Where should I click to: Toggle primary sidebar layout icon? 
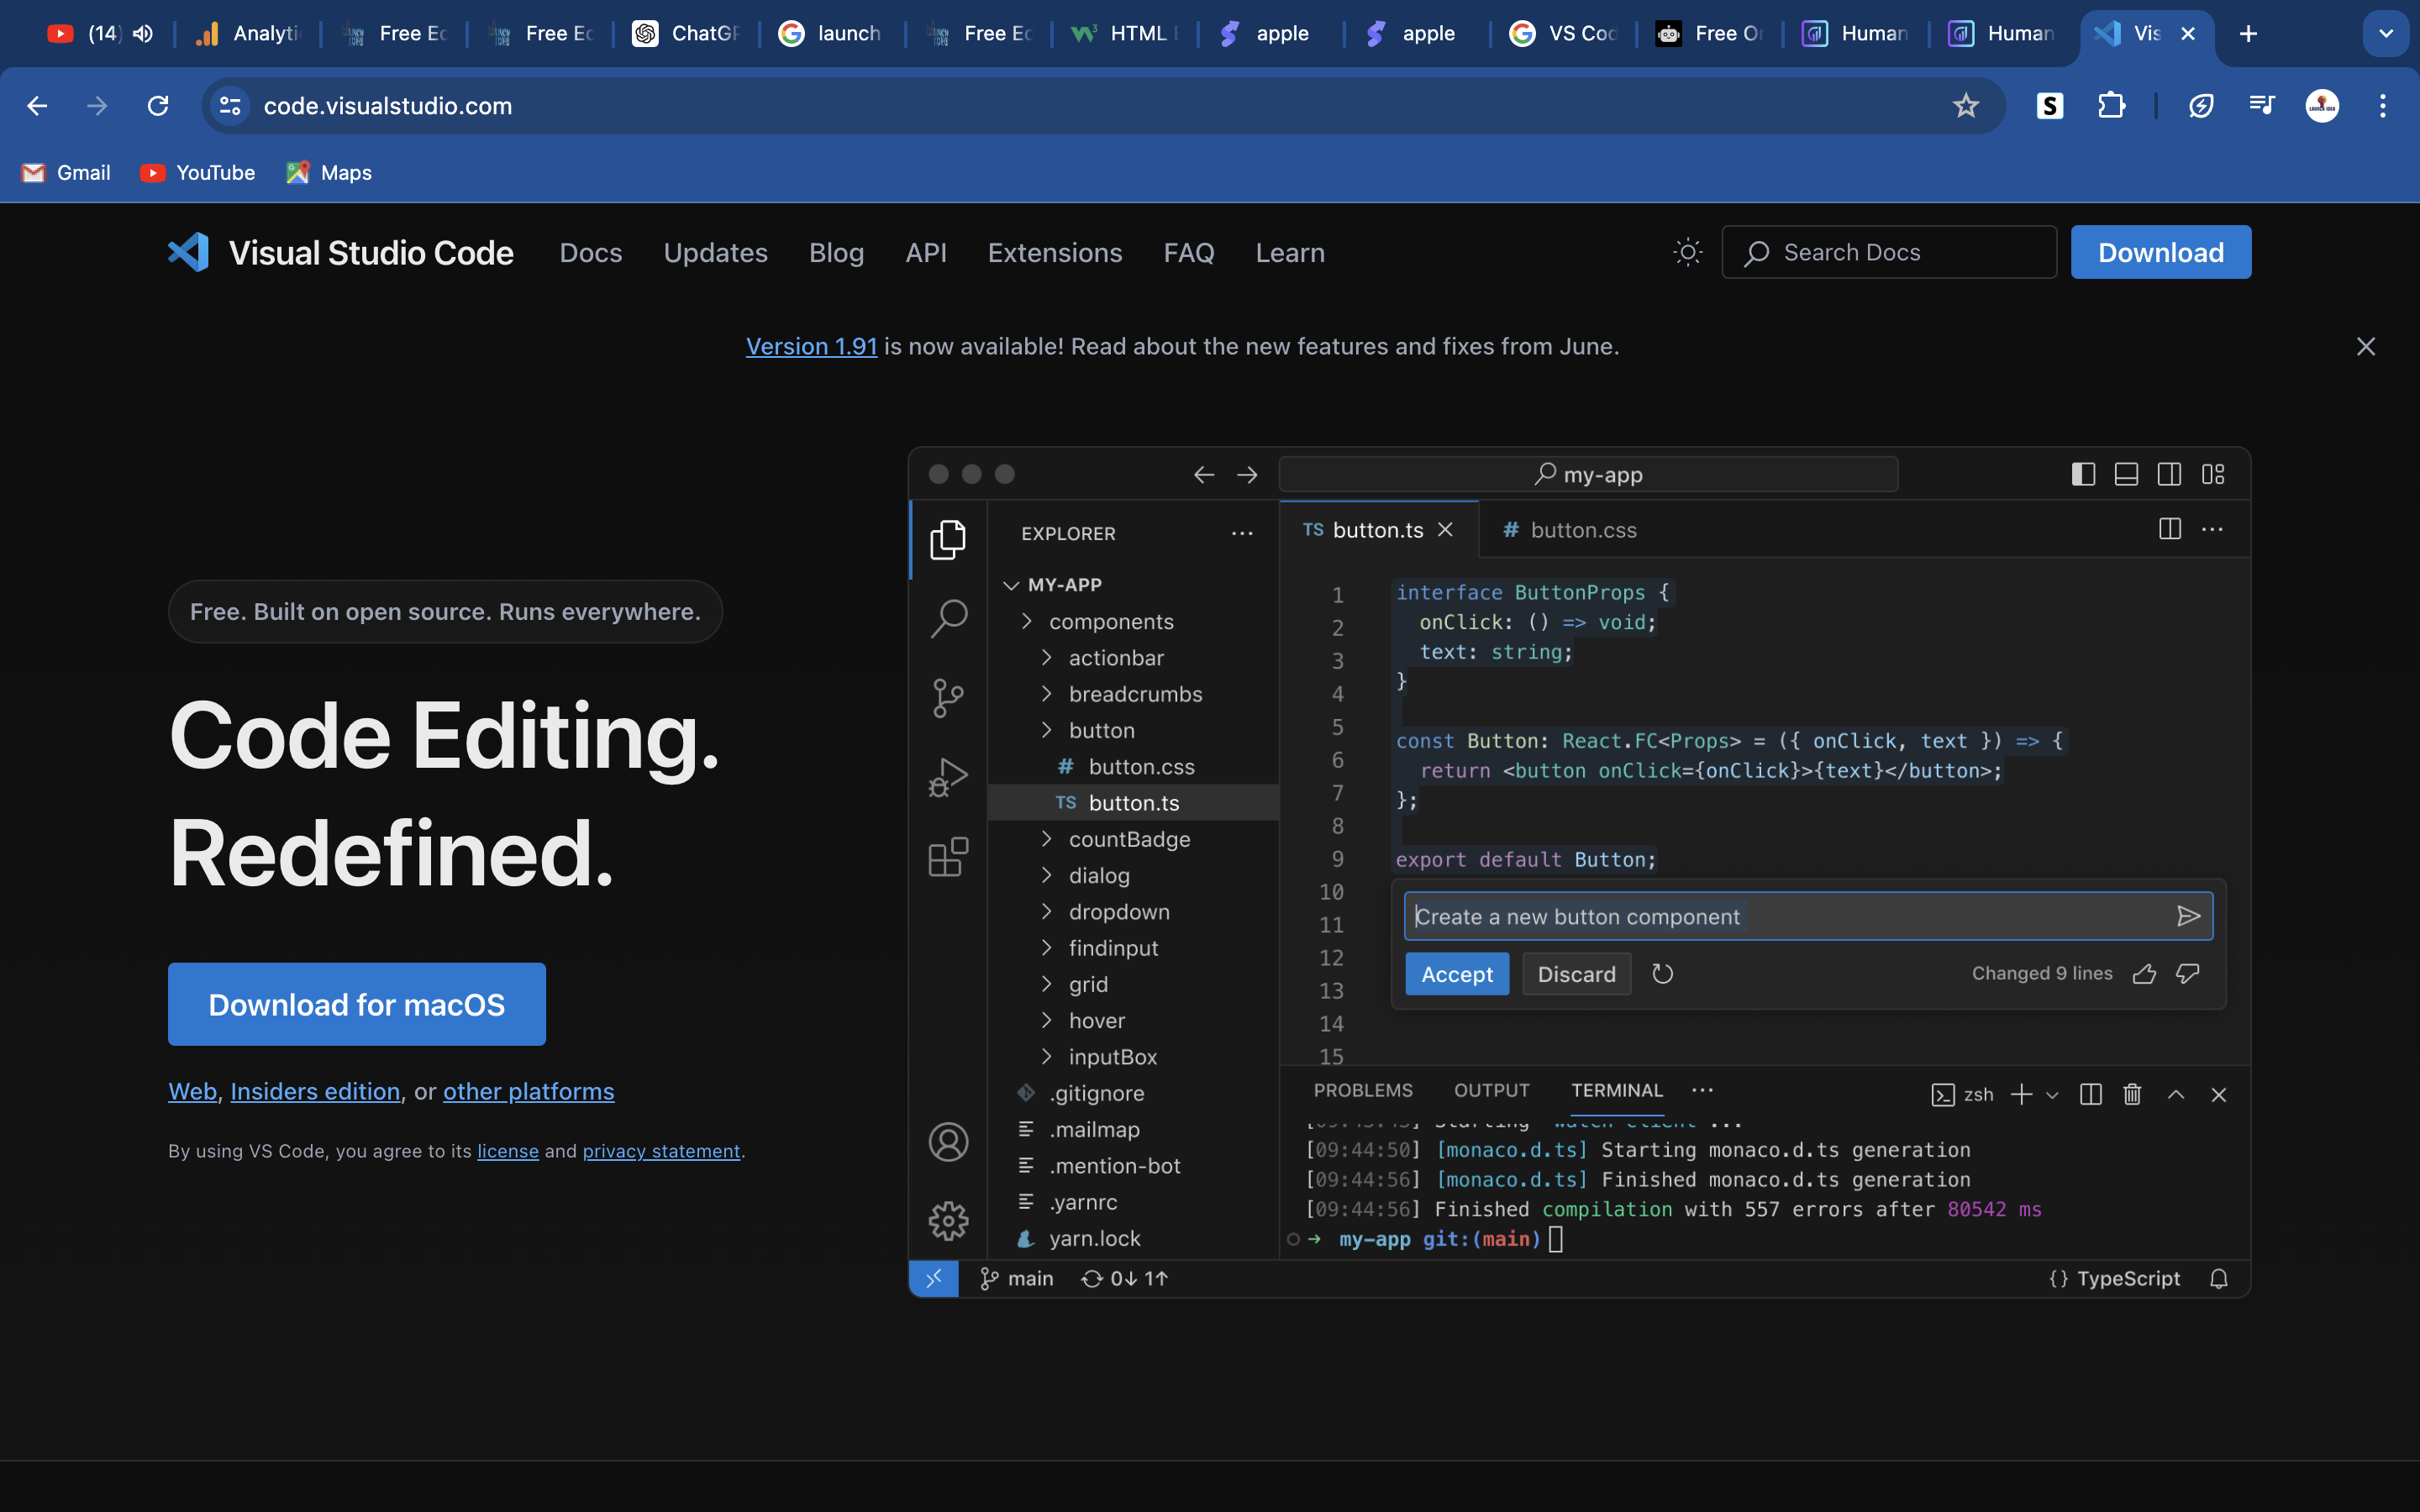2084,474
